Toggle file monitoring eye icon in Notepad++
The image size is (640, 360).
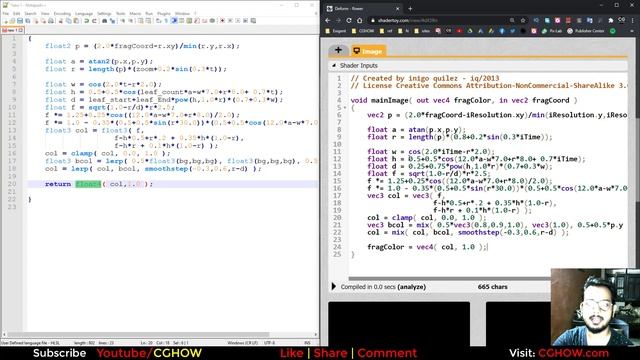212,20
